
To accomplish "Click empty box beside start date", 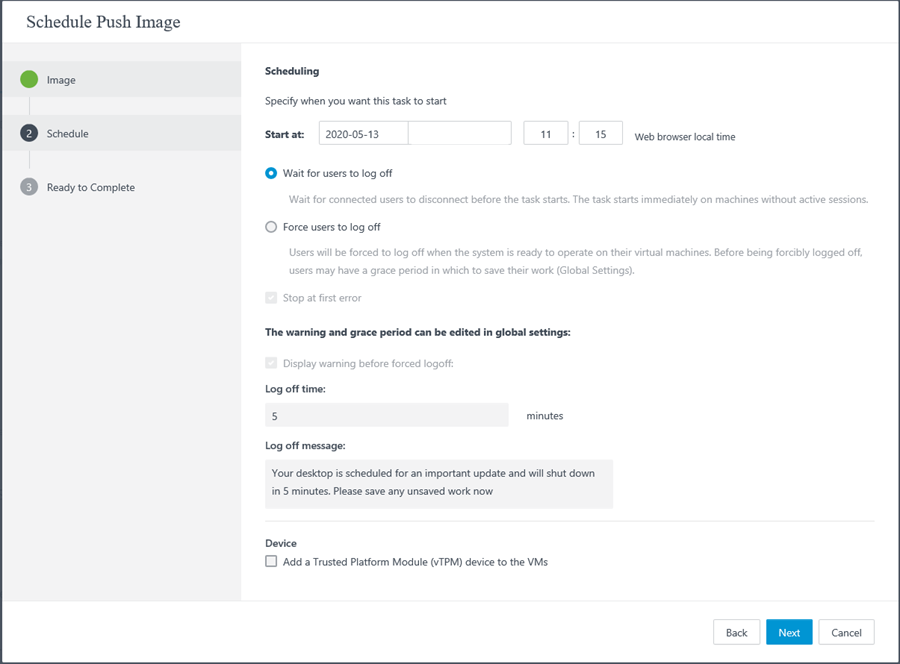I will (x=460, y=133).
